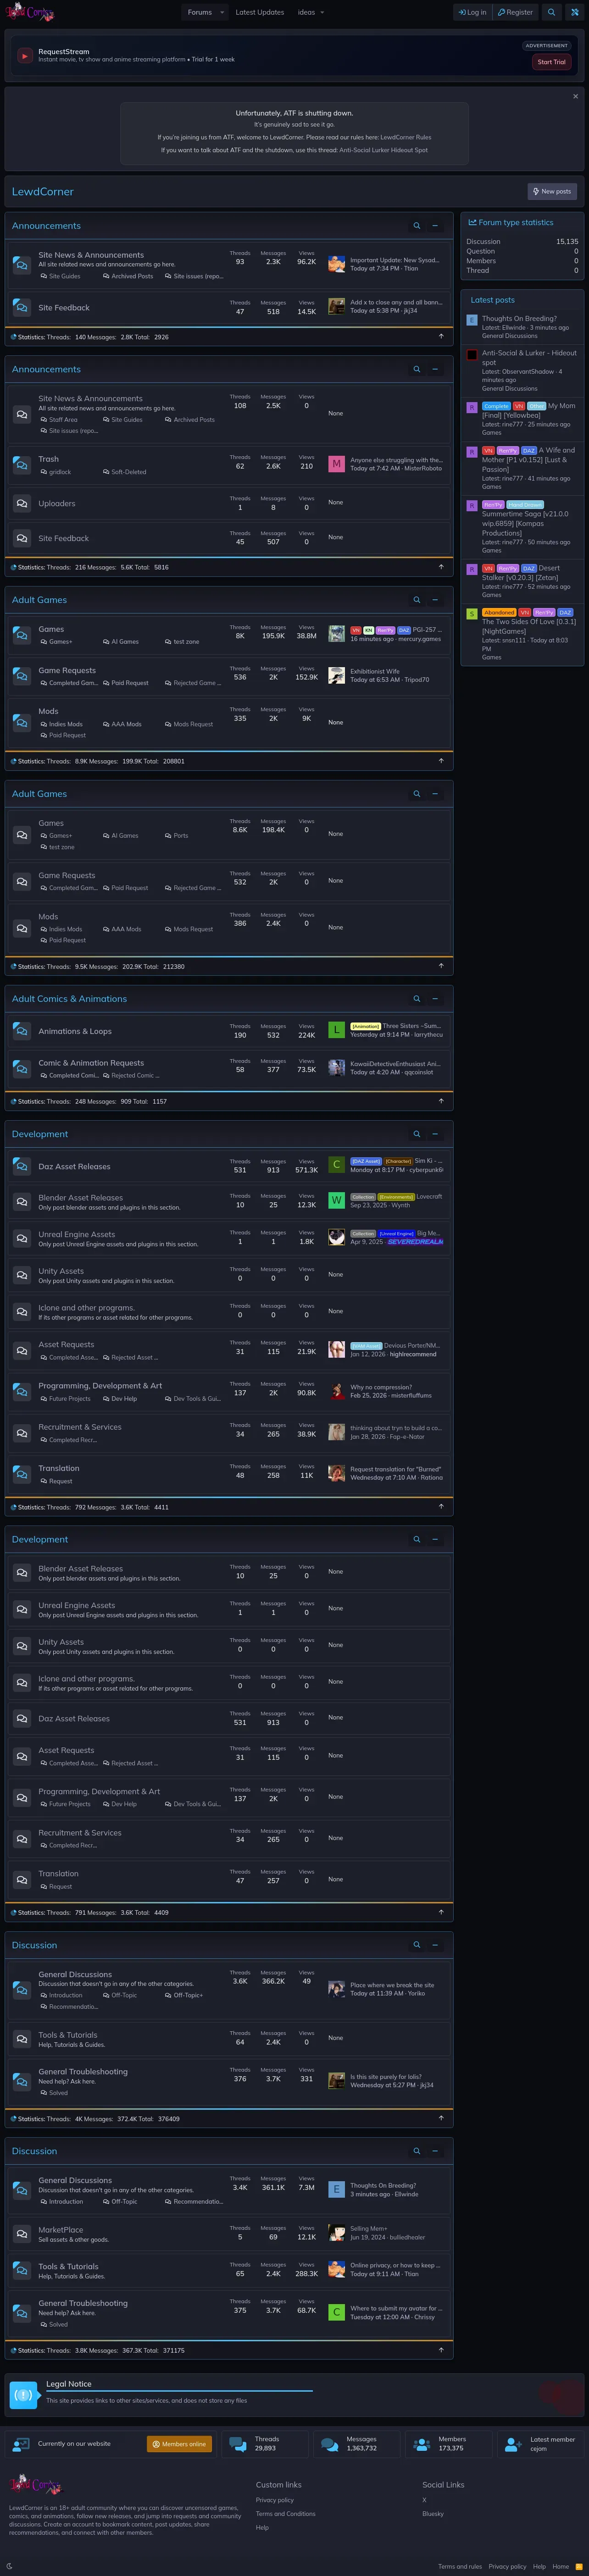Open the ideas navigation tab
589x2576 pixels.
(x=306, y=12)
